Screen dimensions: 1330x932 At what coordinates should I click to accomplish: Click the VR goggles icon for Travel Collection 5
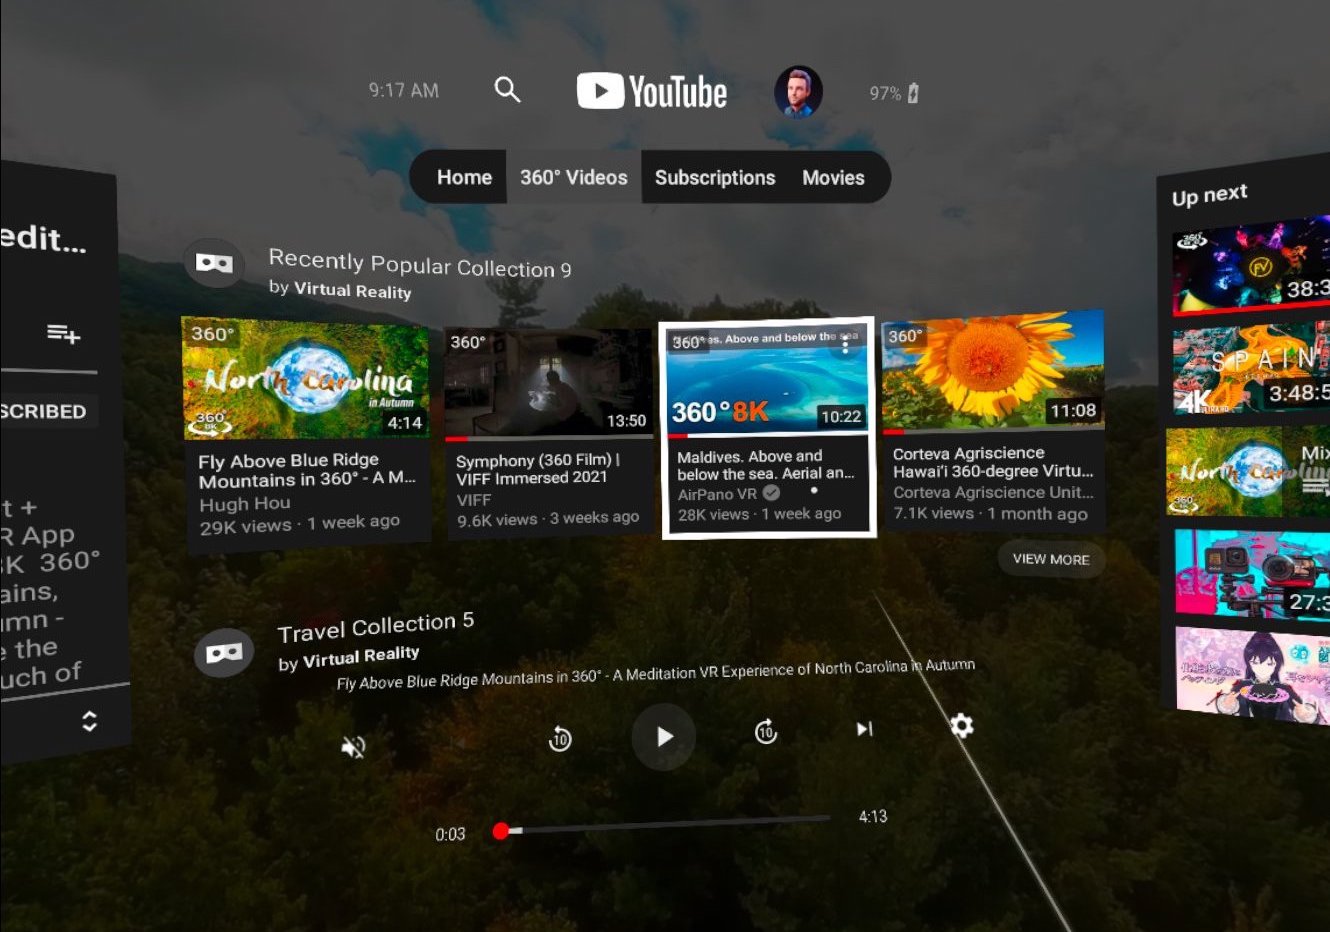tap(224, 652)
